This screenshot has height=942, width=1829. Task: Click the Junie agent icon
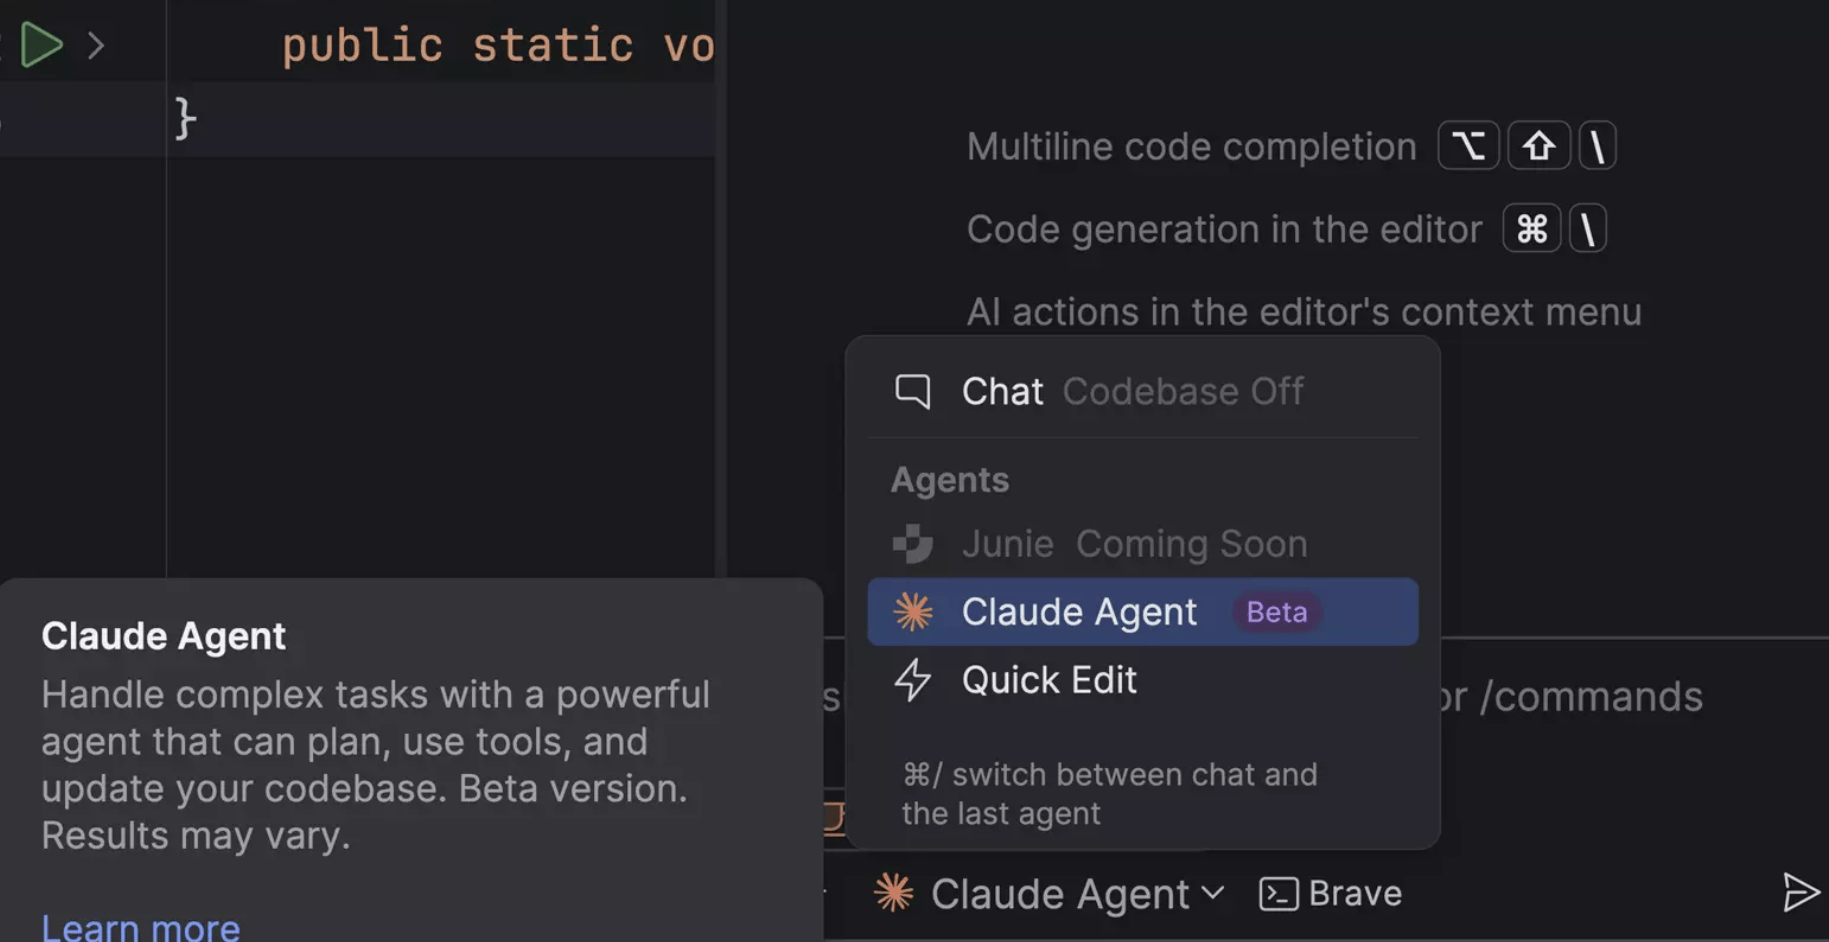pyautogui.click(x=911, y=544)
